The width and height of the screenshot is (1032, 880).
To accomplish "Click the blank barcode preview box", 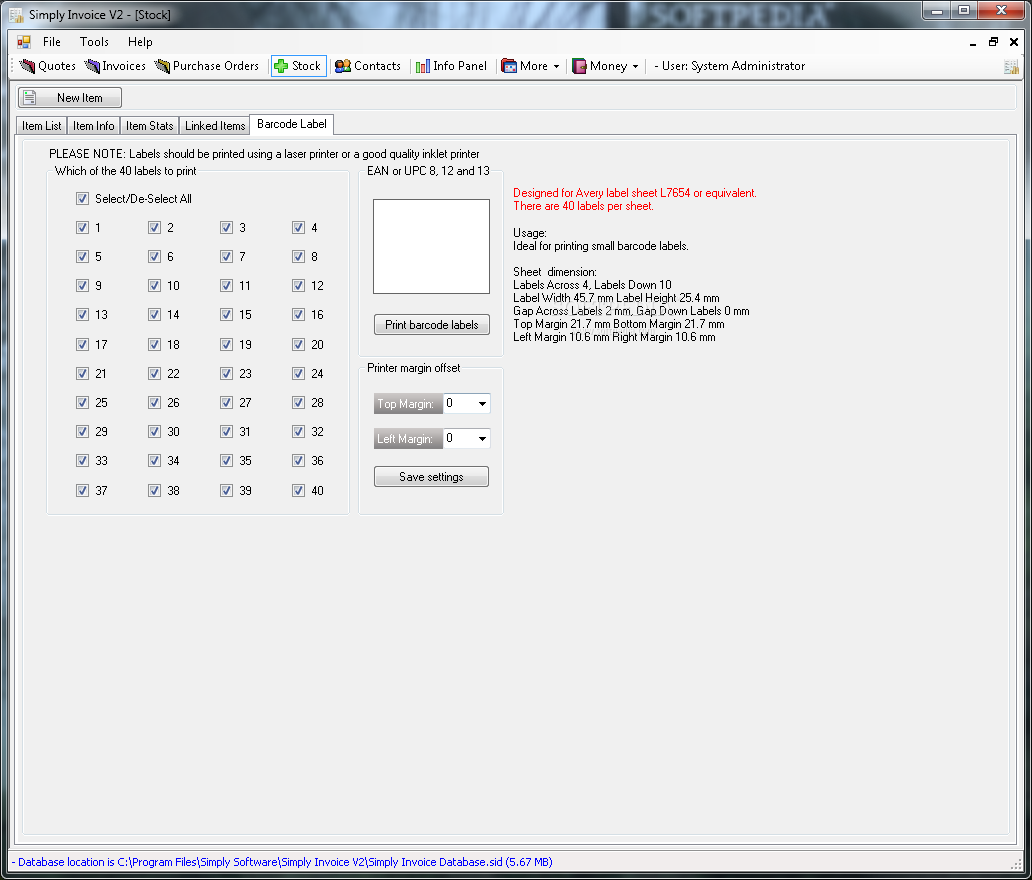I will pos(431,246).
